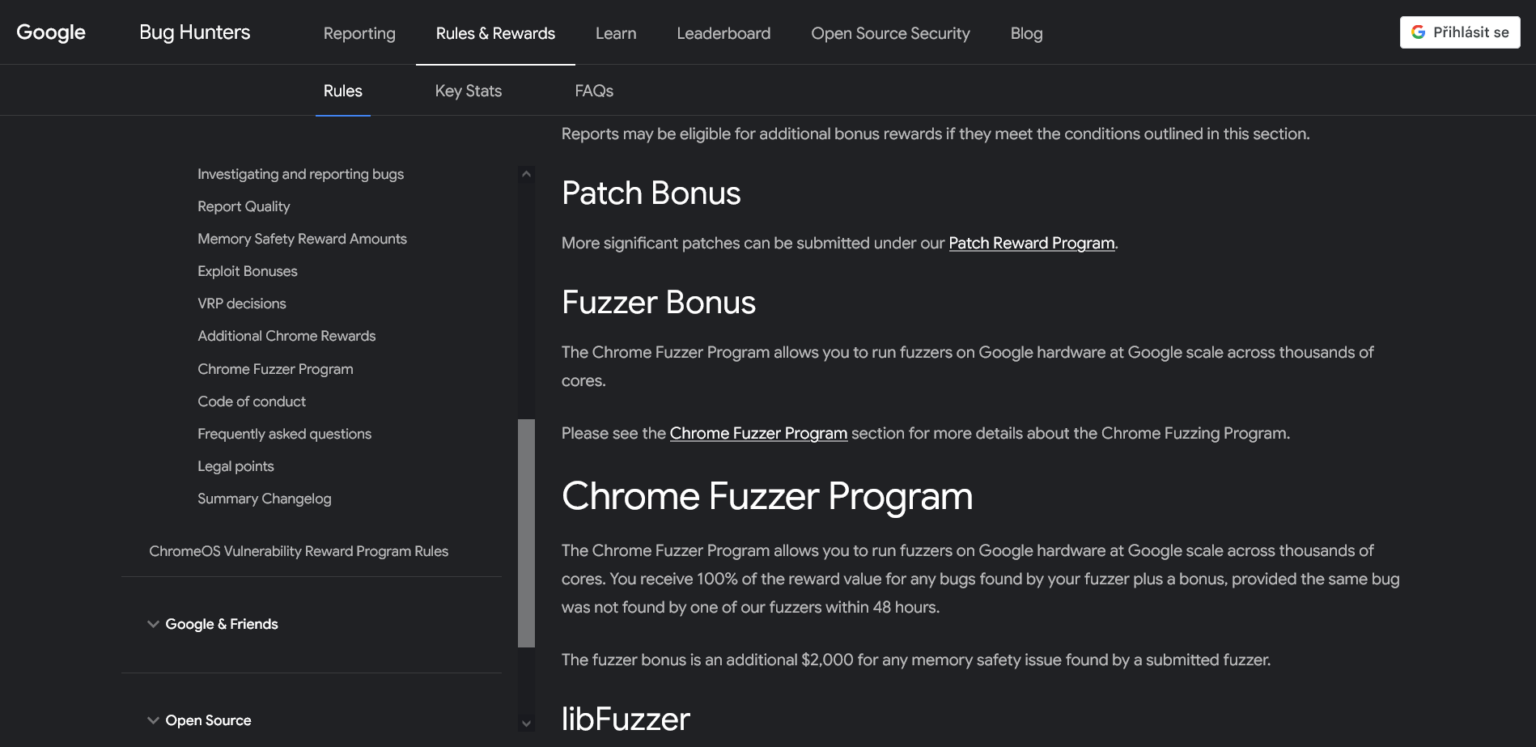This screenshot has height=747, width=1536.
Task: Click the large Chrome Fuzzer Program heading
Action: (767, 496)
